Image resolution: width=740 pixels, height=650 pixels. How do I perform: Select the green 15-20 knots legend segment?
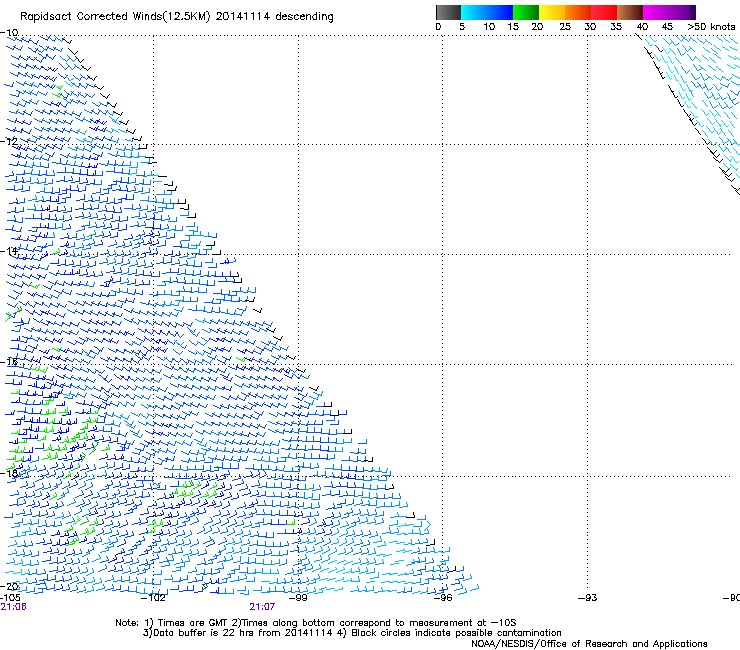point(526,12)
